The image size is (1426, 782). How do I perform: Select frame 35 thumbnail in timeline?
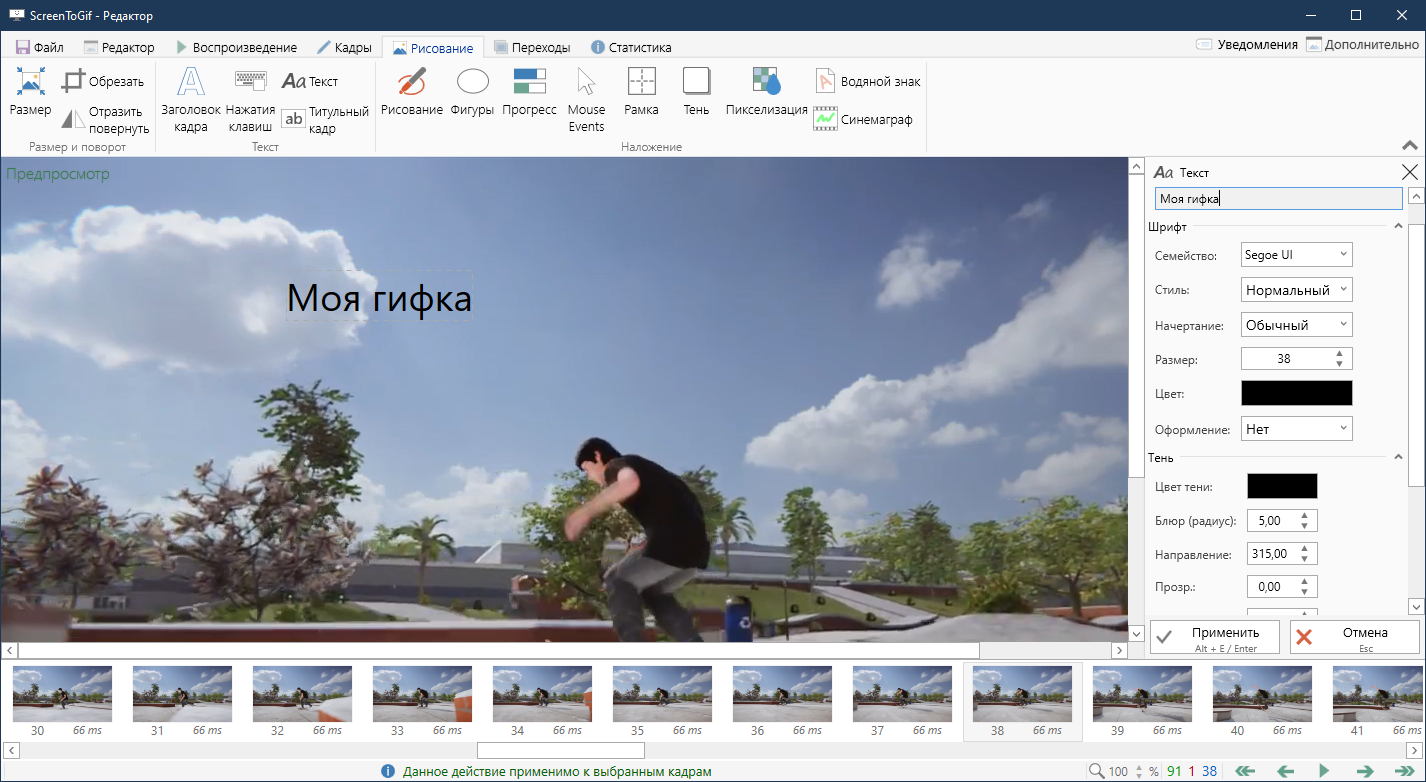662,694
